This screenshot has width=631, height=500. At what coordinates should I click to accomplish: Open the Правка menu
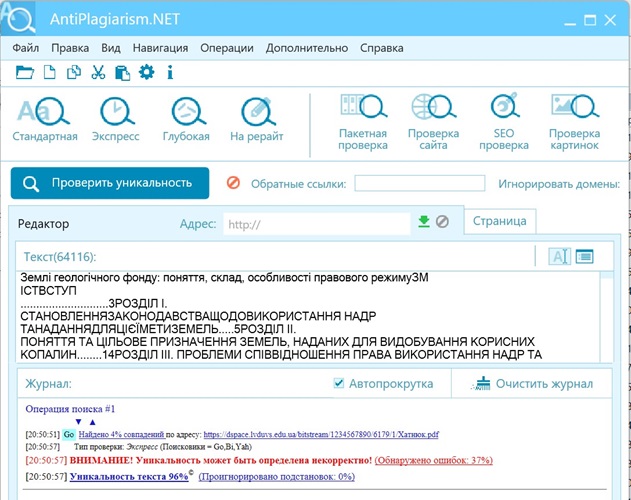pyautogui.click(x=70, y=48)
